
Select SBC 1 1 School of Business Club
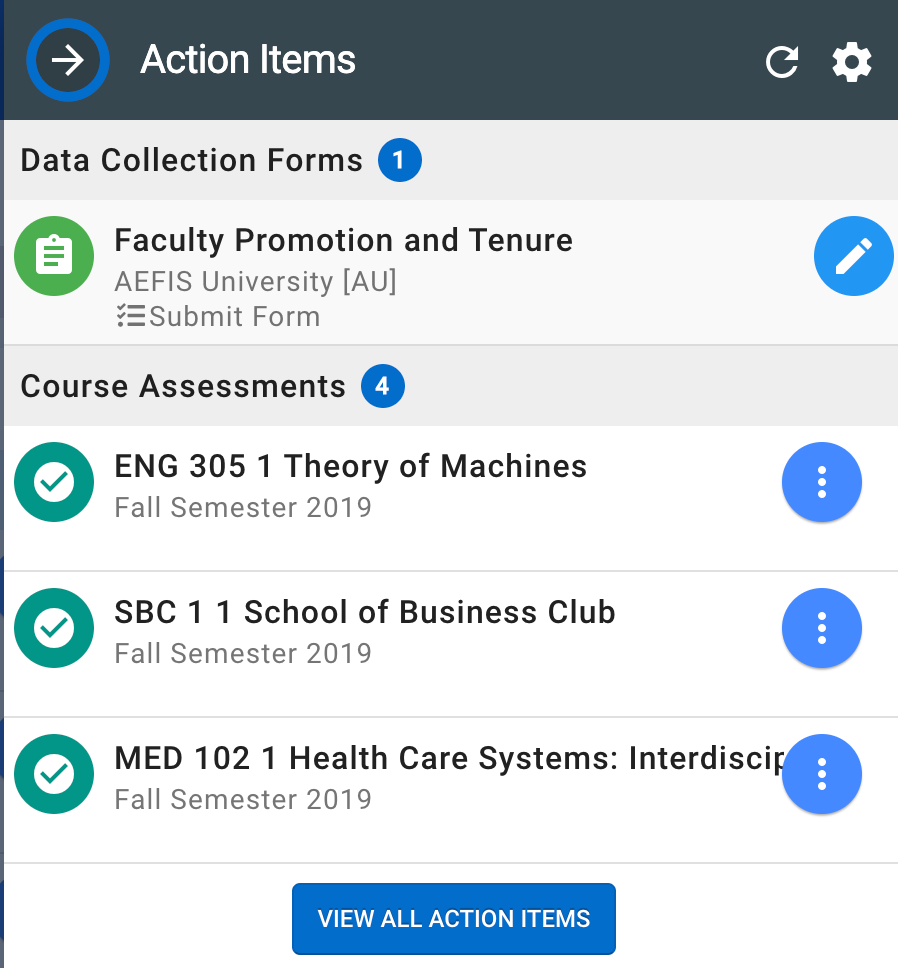(365, 613)
